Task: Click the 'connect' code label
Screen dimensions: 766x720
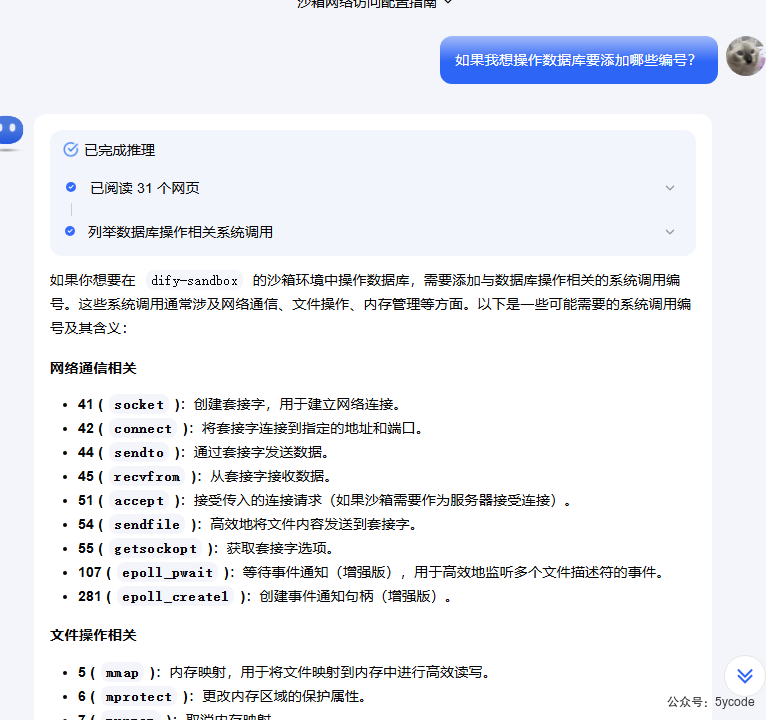Action: click(x=143, y=428)
